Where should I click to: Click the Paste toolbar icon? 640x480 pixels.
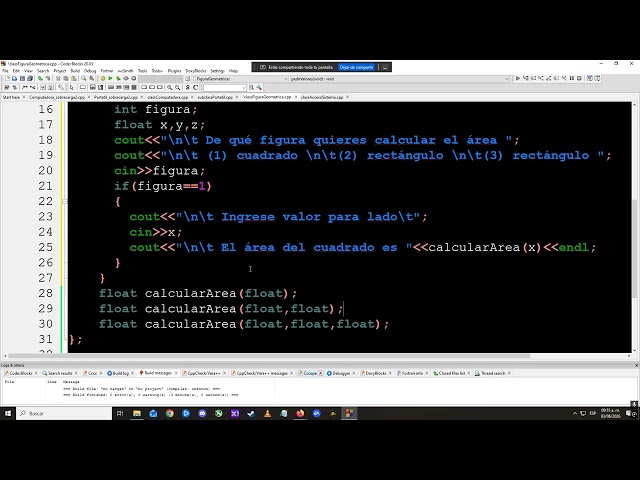tap(73, 78)
